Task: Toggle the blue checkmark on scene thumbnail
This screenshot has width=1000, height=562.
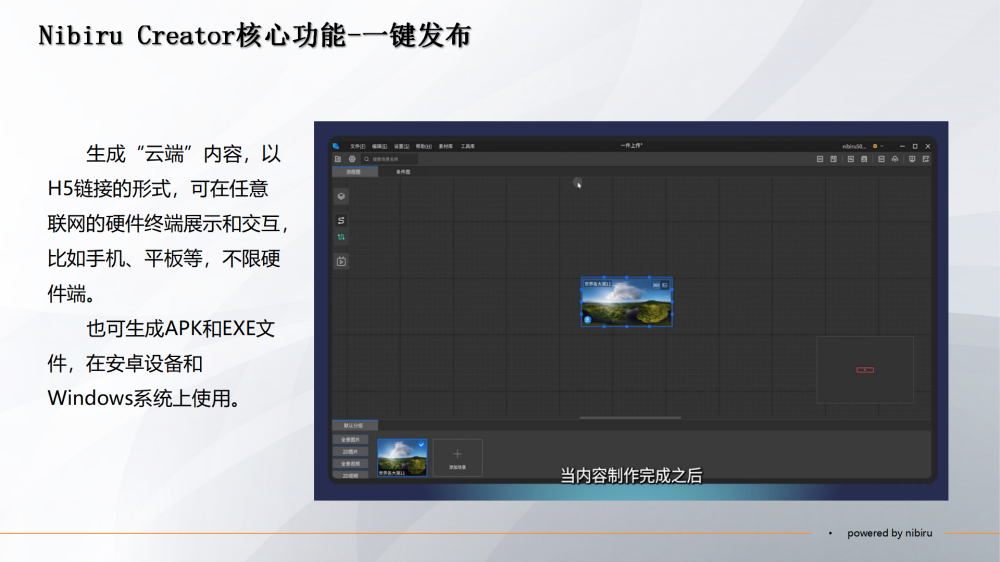Action: [x=422, y=444]
